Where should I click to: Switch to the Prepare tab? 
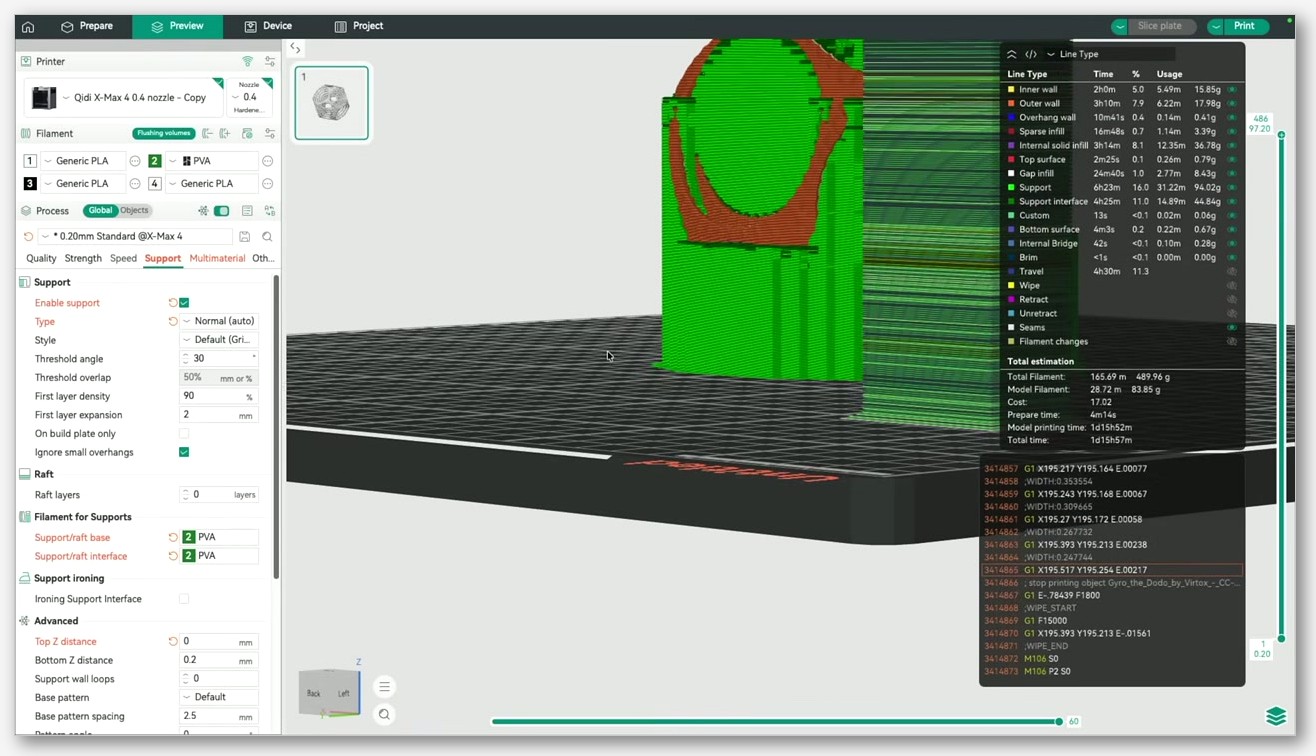click(x=87, y=26)
